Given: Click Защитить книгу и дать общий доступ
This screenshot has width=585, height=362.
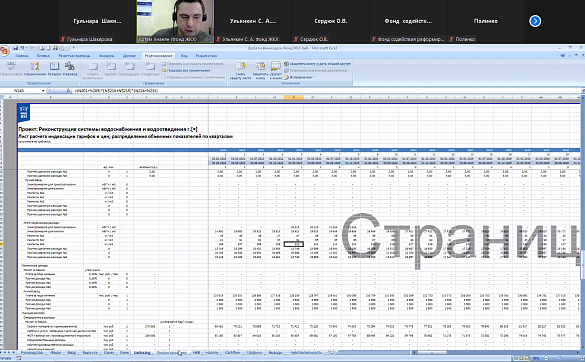Looking at the screenshot, I should [x=317, y=64].
